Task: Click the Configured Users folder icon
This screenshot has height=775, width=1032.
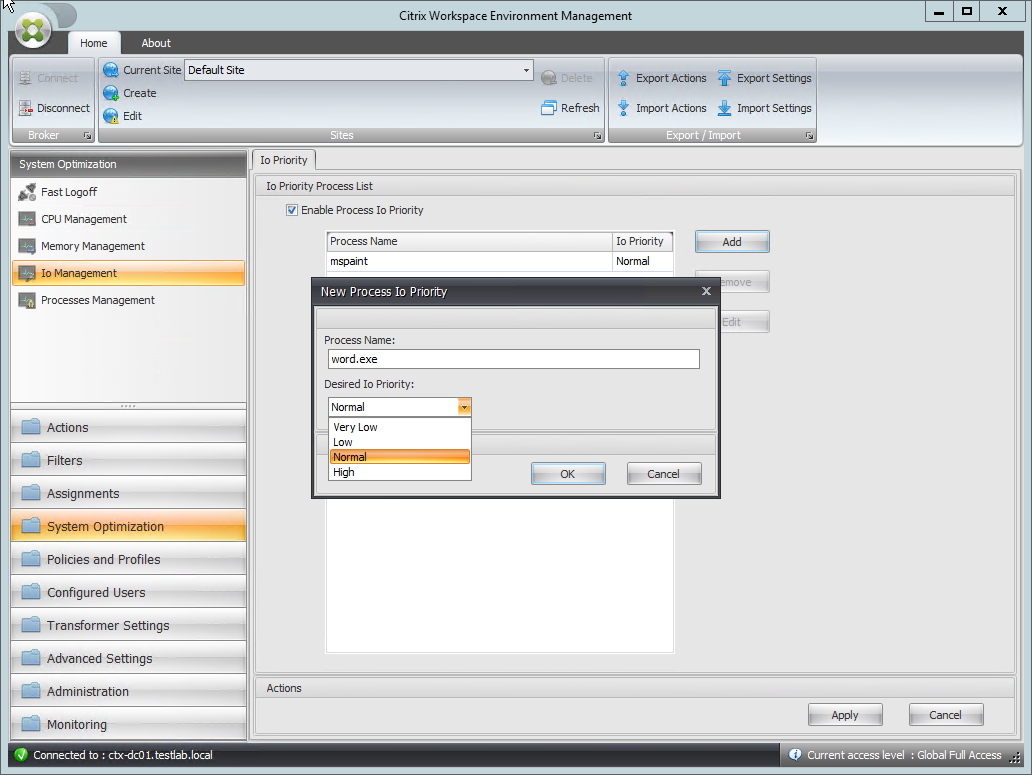Action: (31, 592)
